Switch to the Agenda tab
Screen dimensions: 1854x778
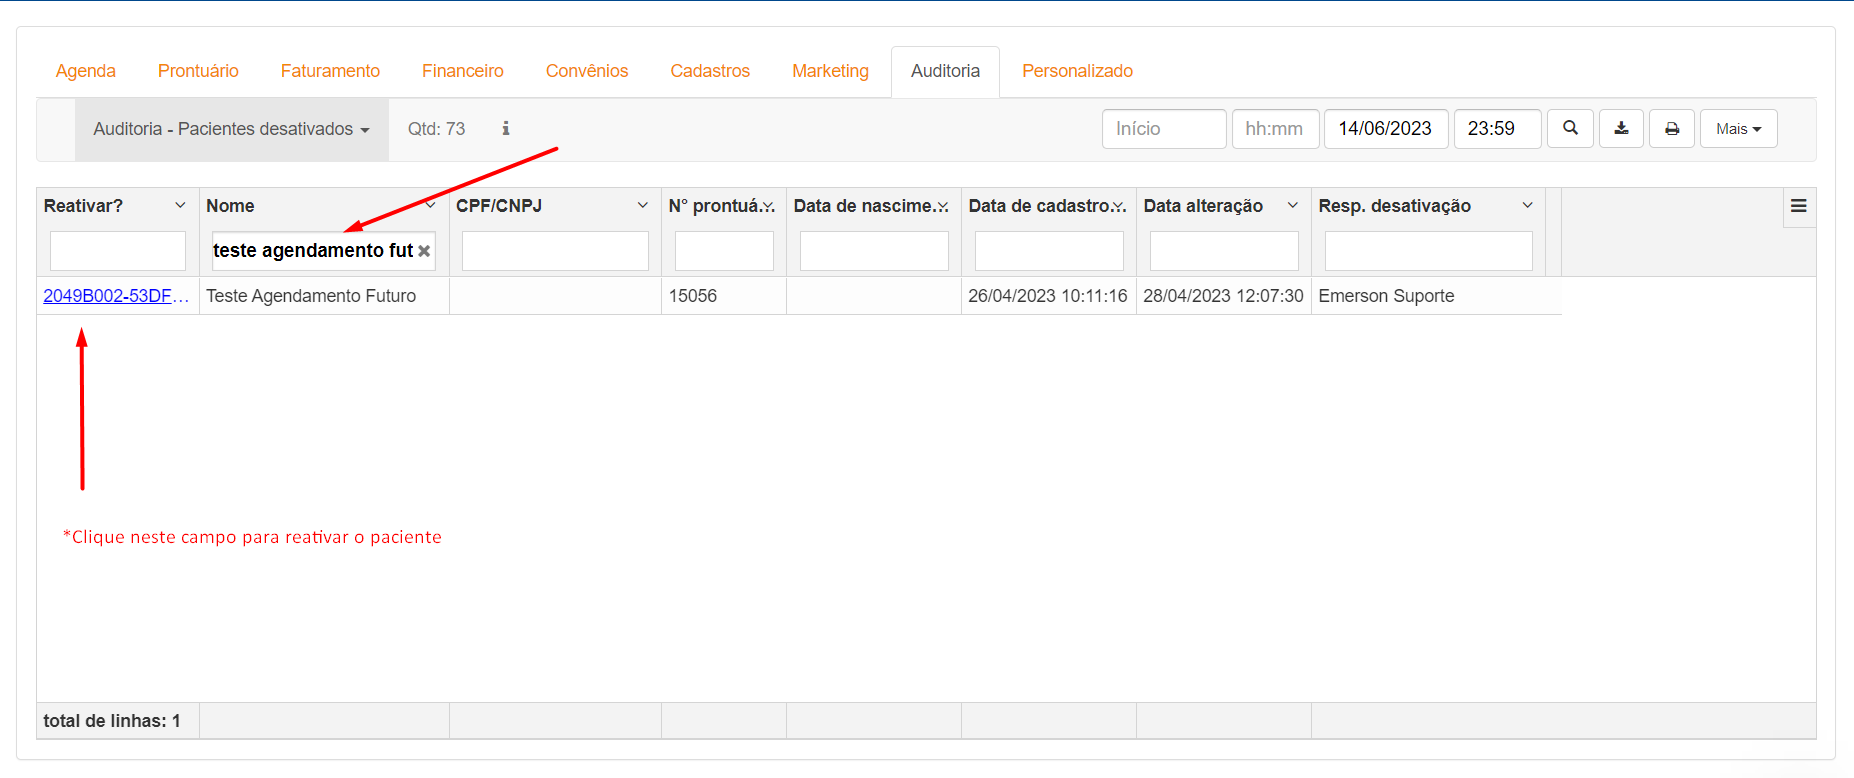(x=86, y=71)
